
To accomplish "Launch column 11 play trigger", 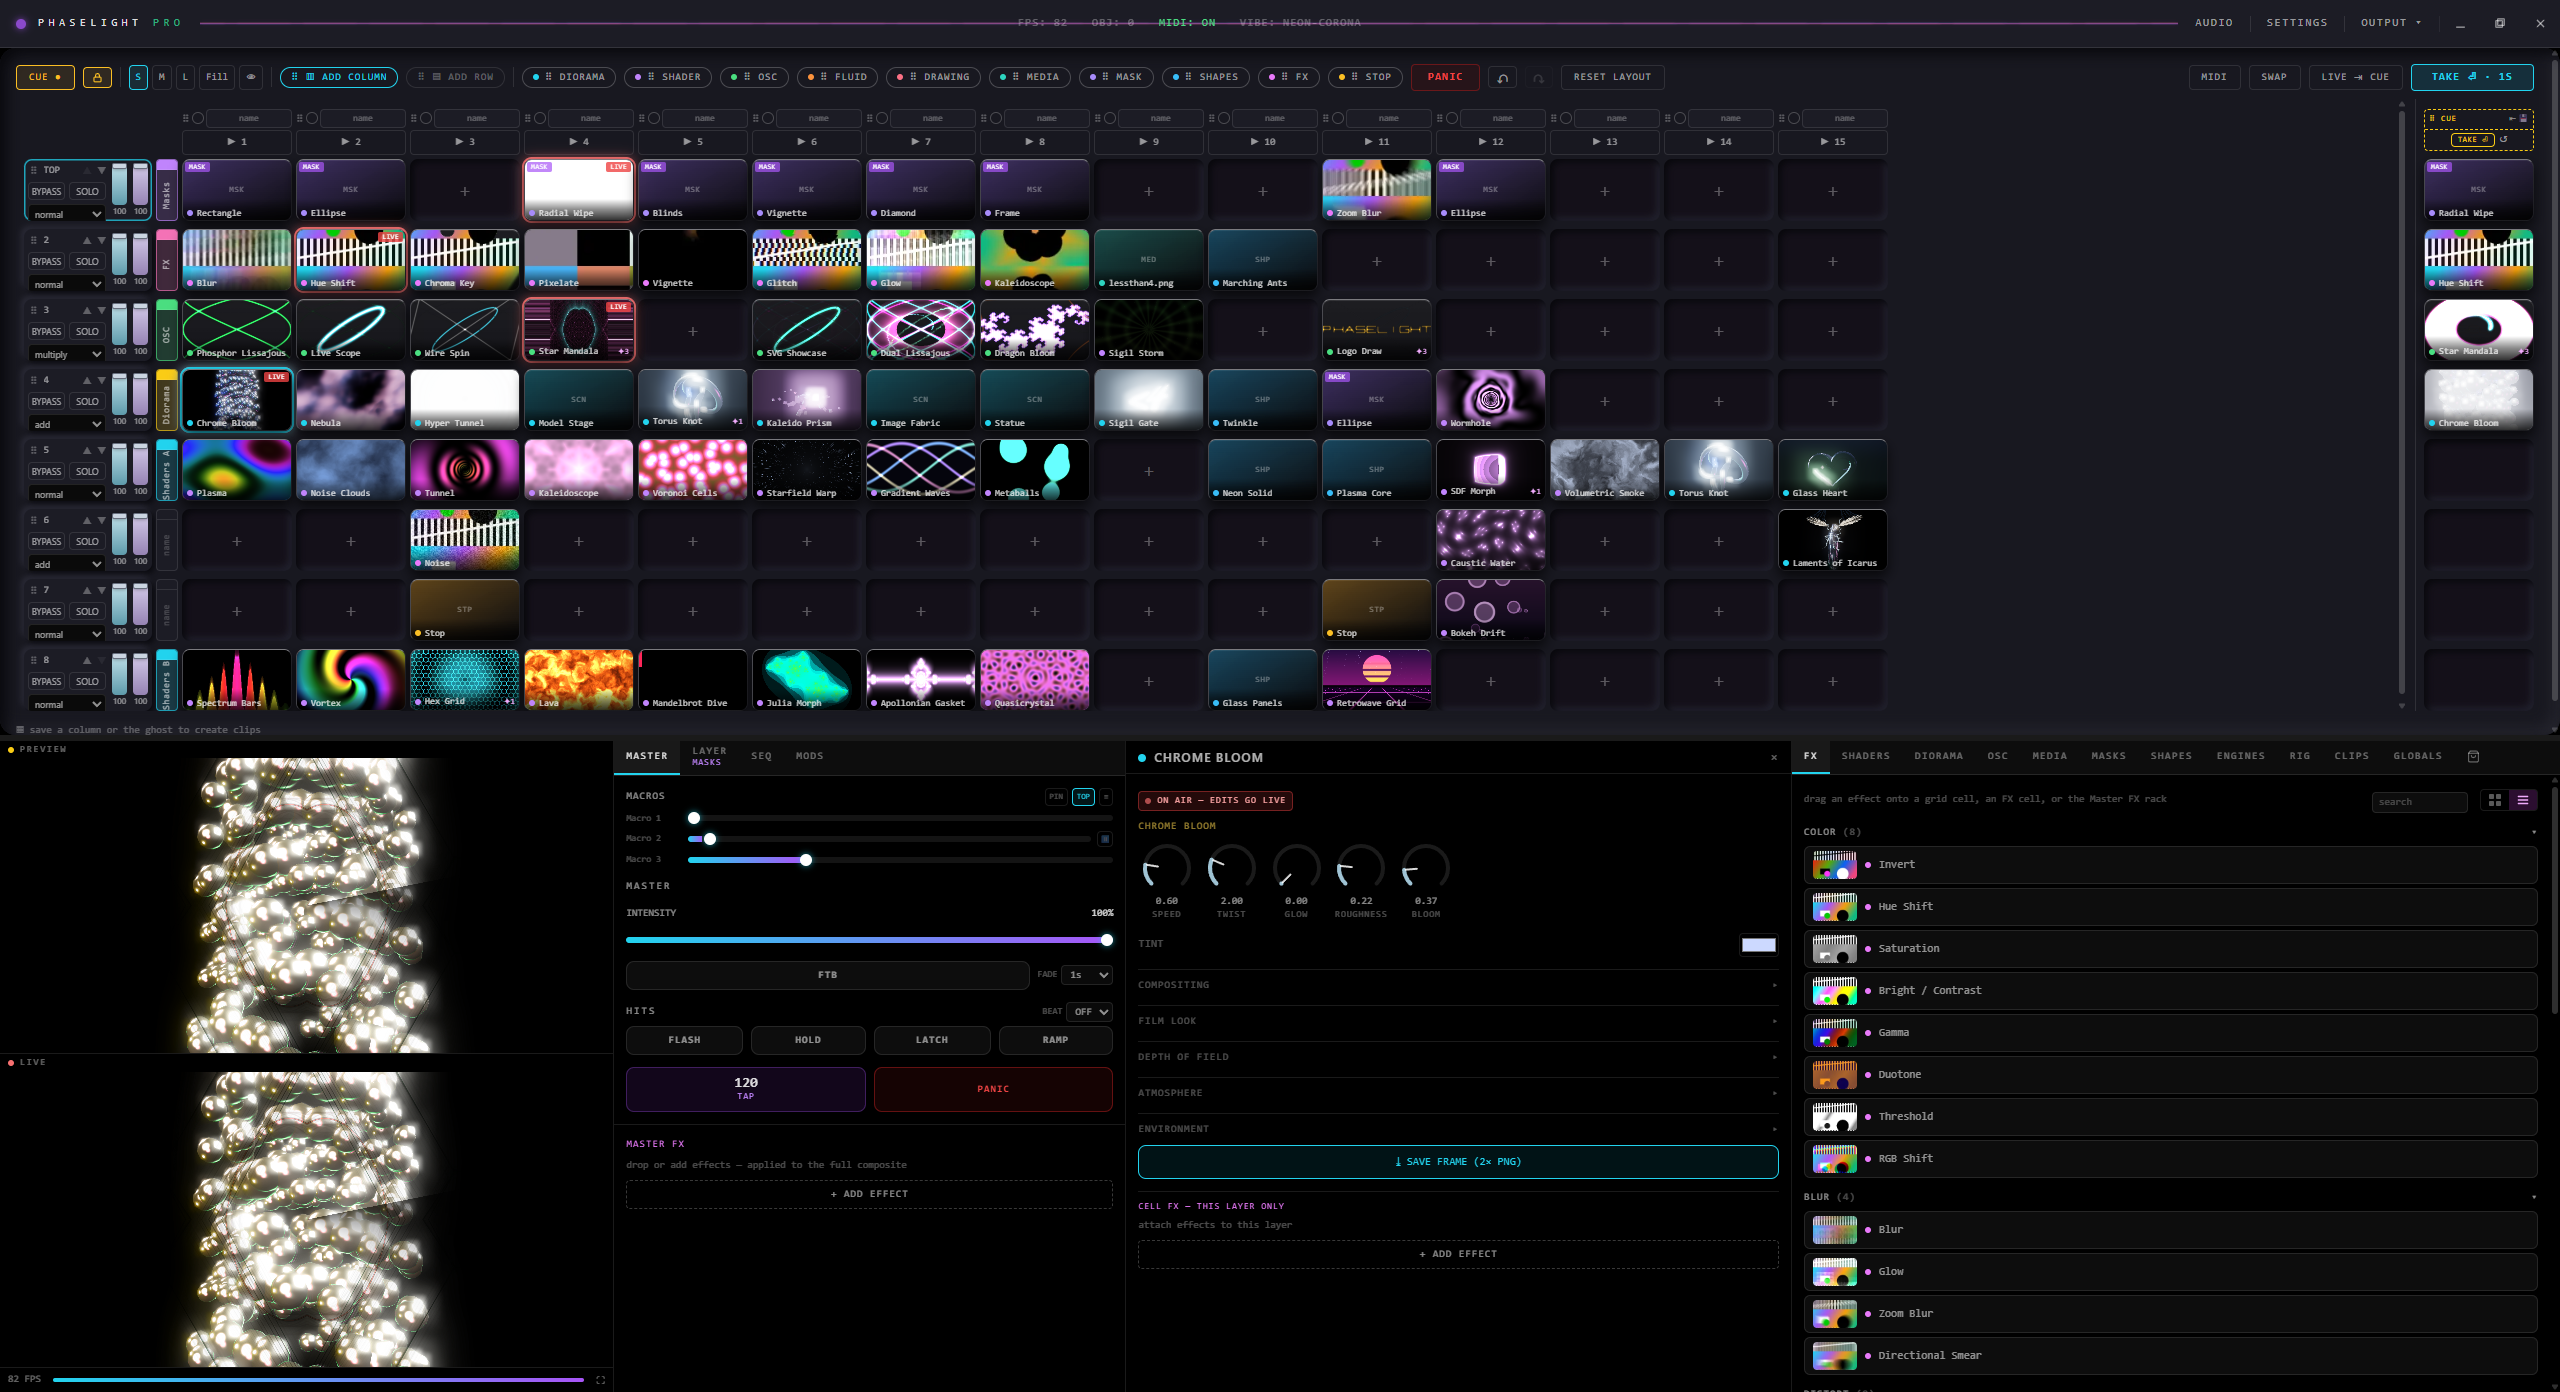I will coord(1376,142).
